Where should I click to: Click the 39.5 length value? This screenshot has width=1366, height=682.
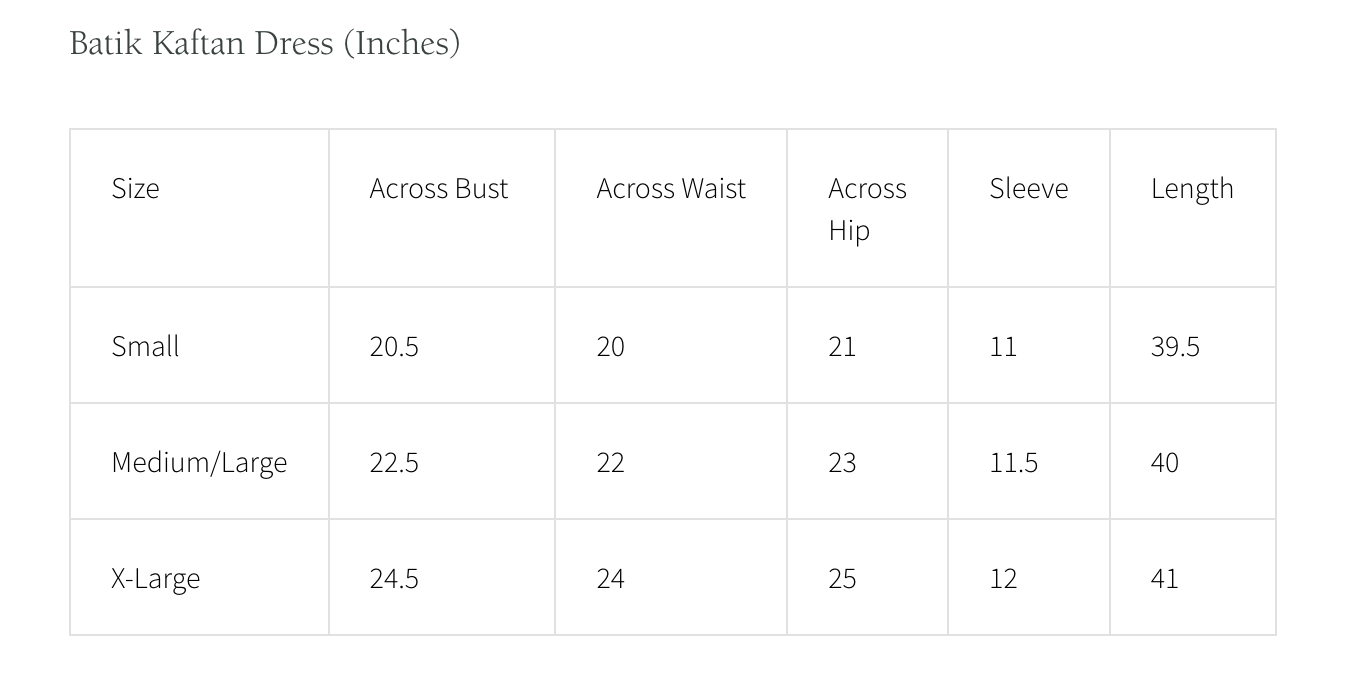tap(1175, 346)
